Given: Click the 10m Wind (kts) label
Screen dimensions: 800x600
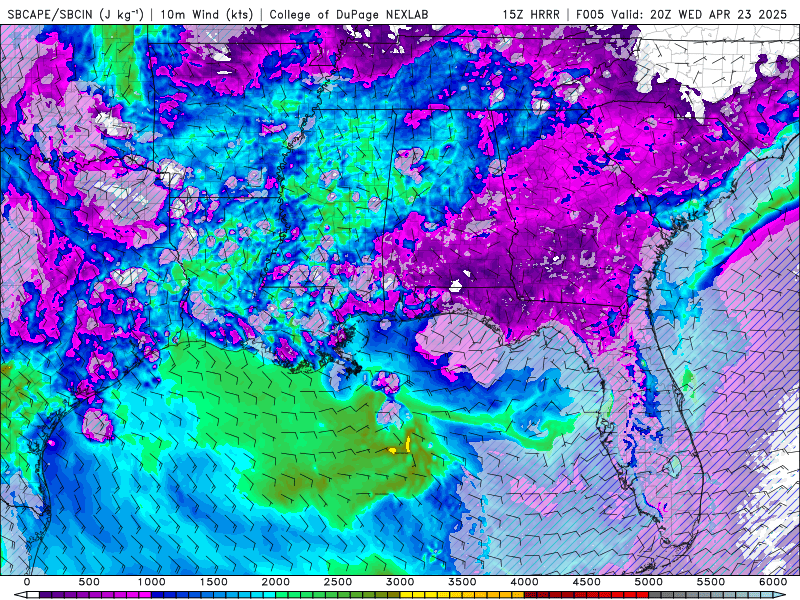Looking at the screenshot, I should click(207, 14).
